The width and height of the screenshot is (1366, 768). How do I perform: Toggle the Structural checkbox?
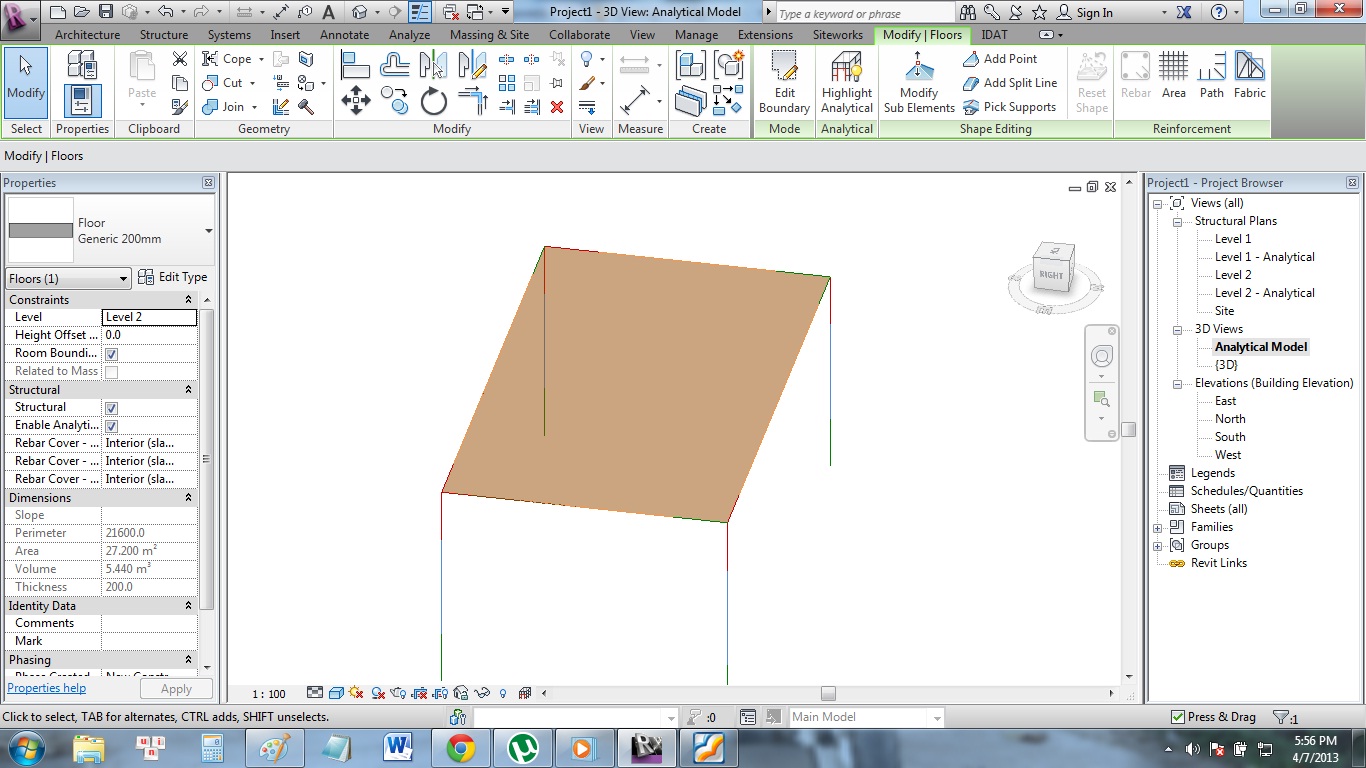[x=111, y=408]
